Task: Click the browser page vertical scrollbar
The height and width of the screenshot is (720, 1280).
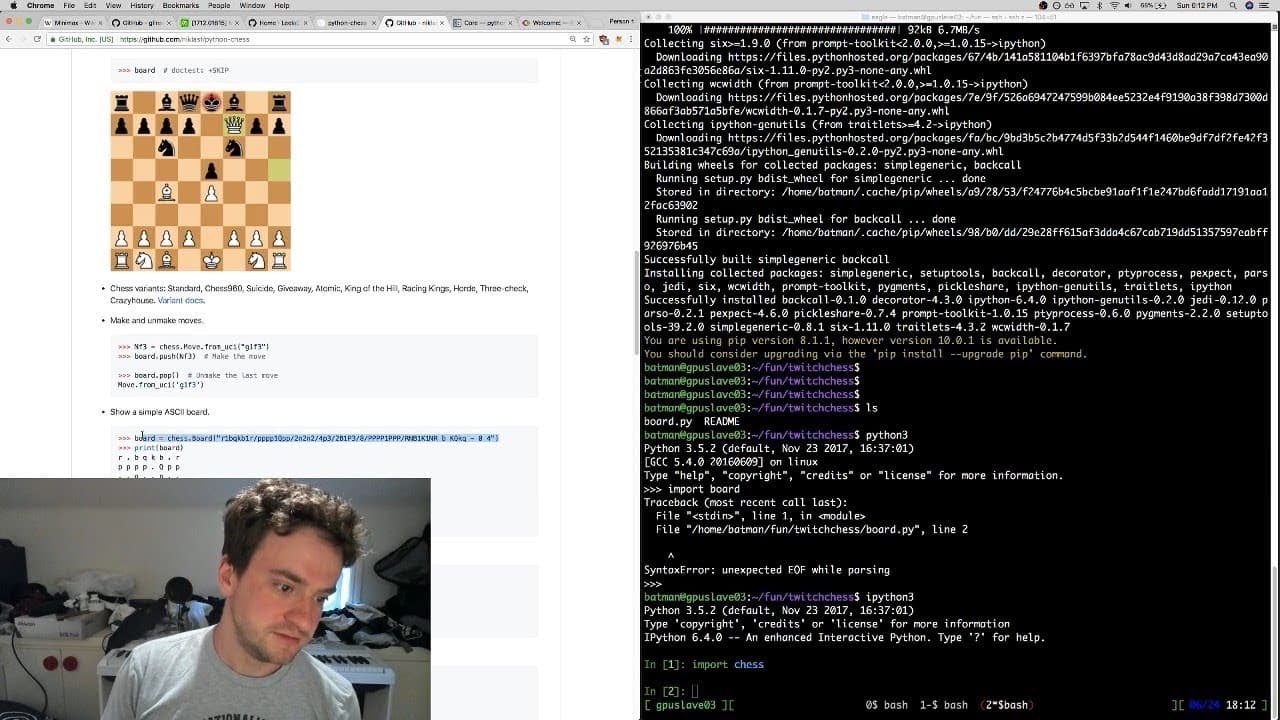Action: click(636, 300)
